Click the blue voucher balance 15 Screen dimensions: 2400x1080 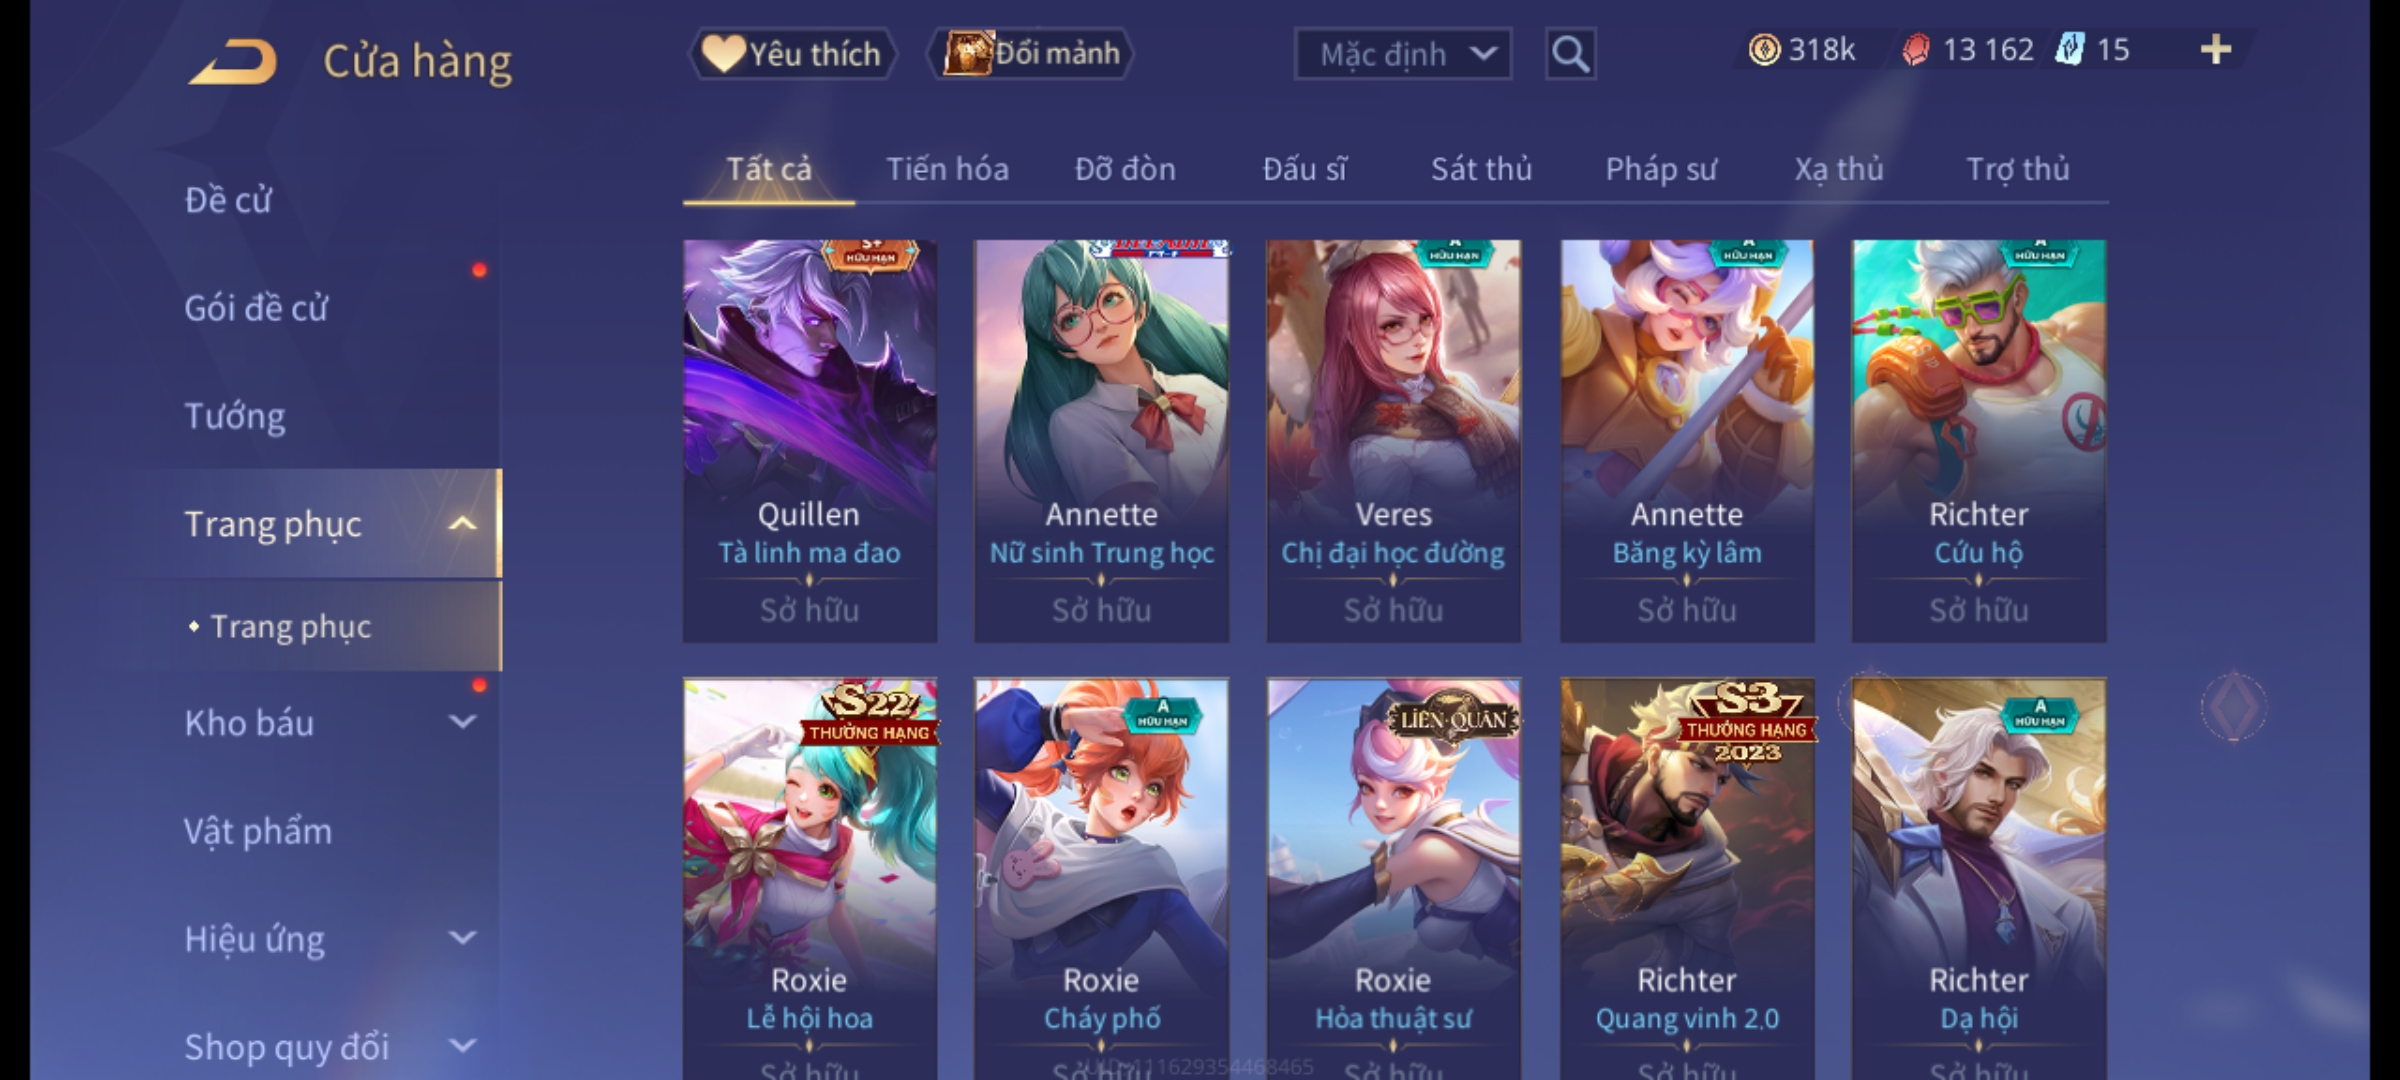tap(2092, 50)
